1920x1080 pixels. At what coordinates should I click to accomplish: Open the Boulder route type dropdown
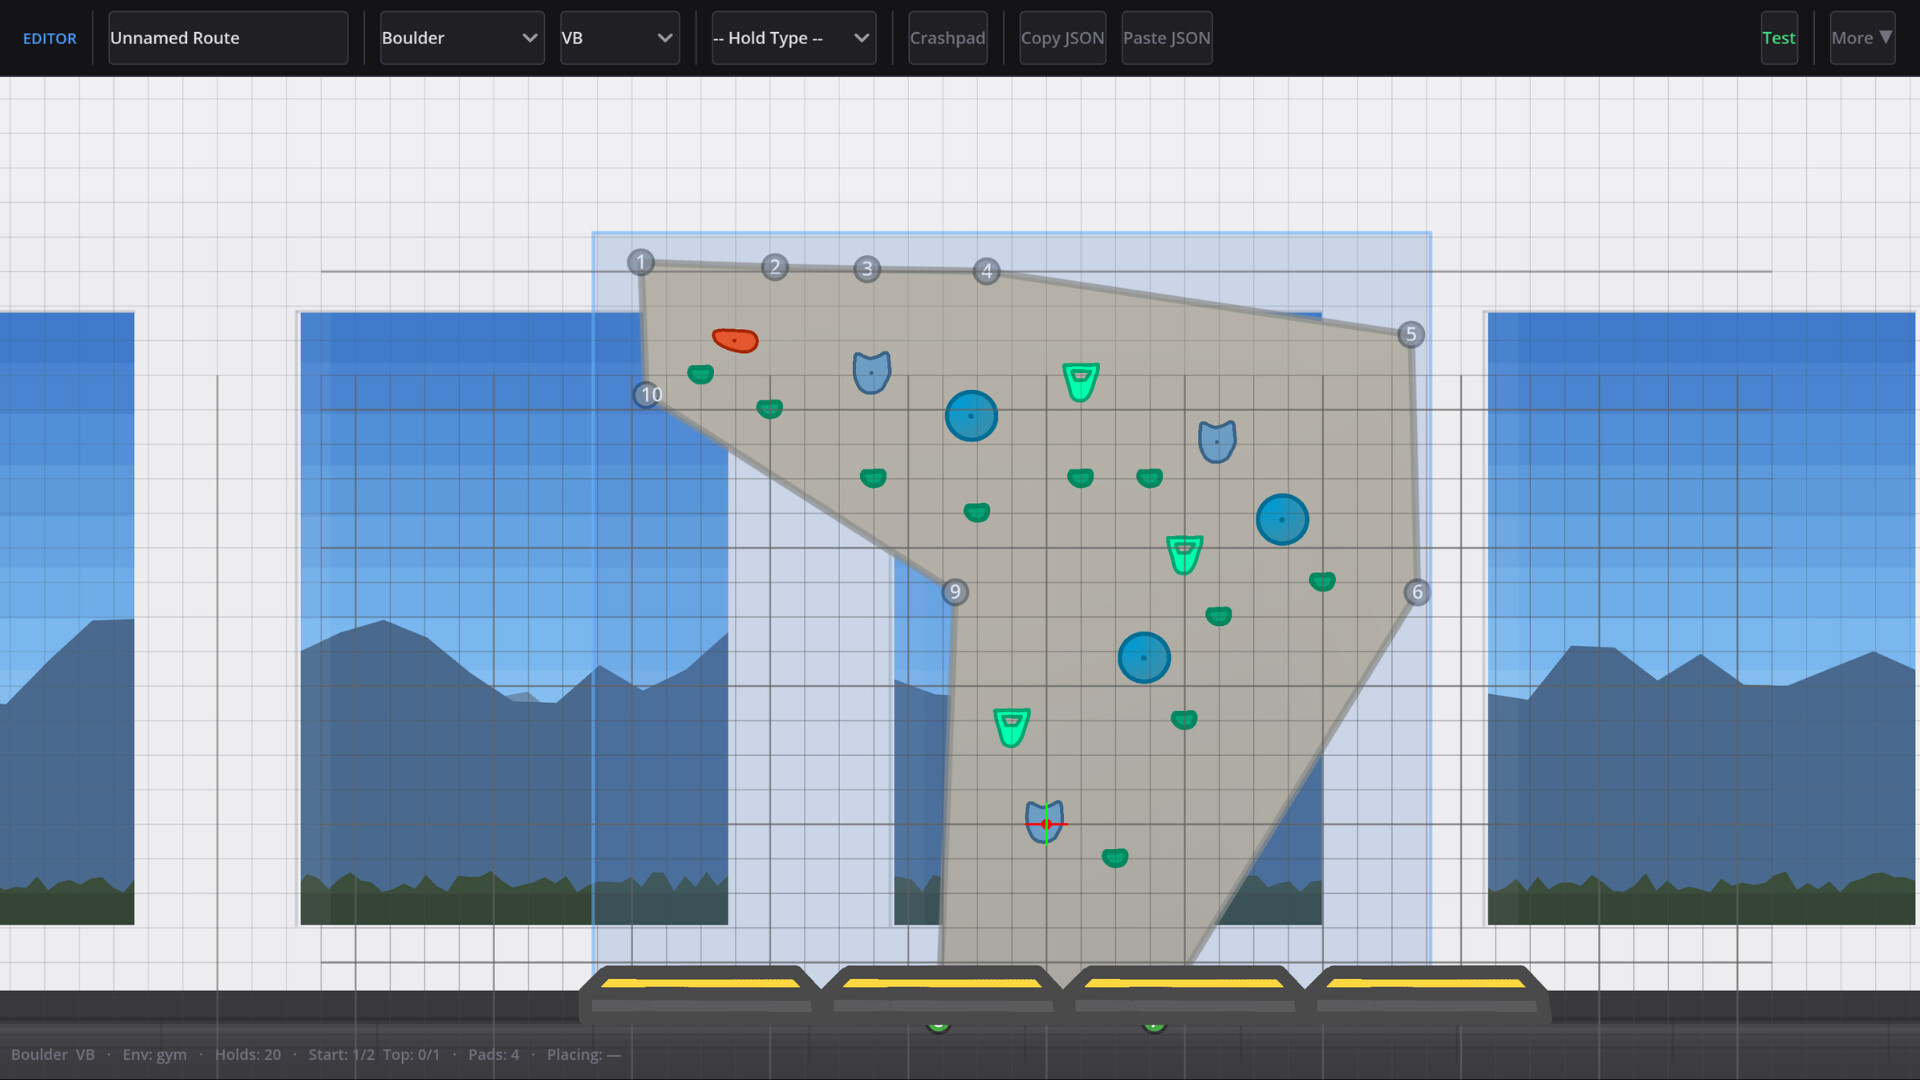coord(461,38)
